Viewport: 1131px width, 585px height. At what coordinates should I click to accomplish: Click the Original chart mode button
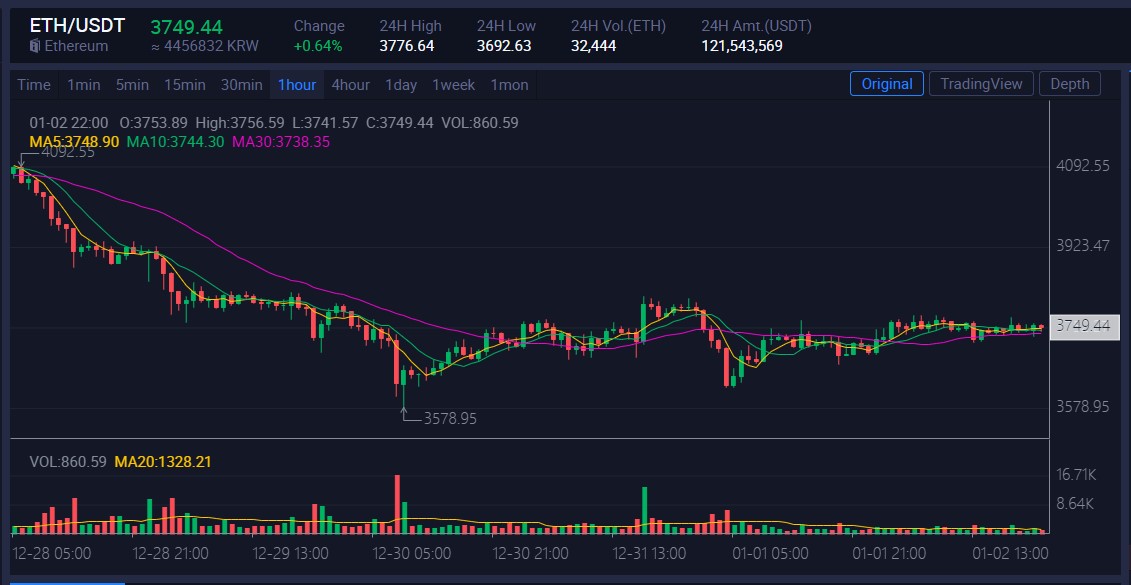(x=887, y=84)
